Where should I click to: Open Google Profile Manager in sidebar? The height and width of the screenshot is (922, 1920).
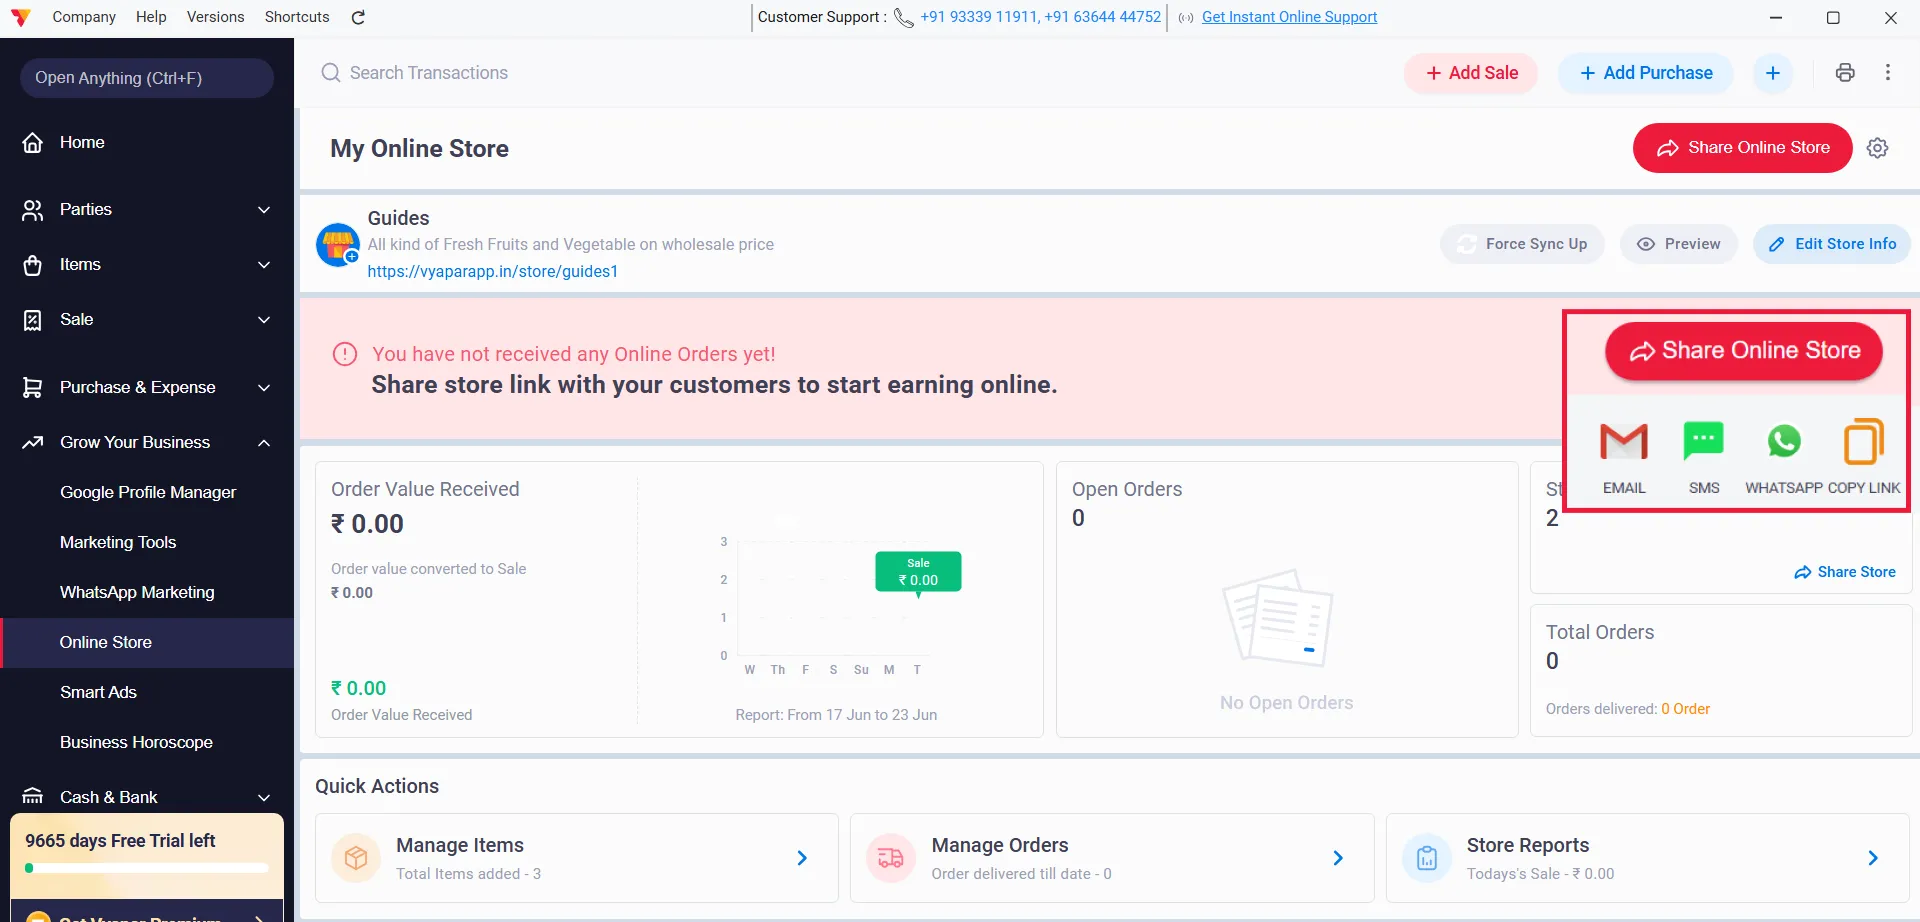148,492
